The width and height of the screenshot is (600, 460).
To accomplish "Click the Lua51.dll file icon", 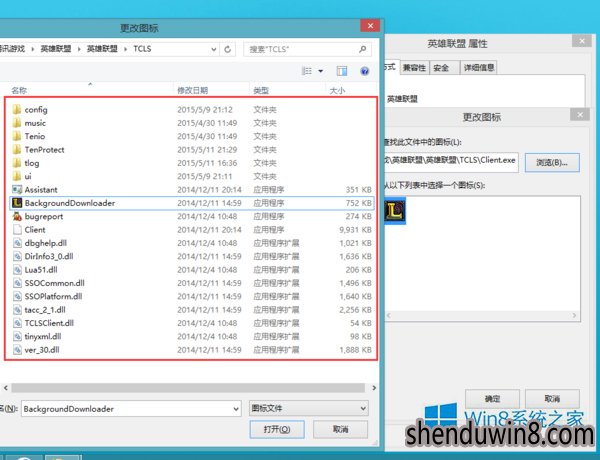I will pos(17,270).
